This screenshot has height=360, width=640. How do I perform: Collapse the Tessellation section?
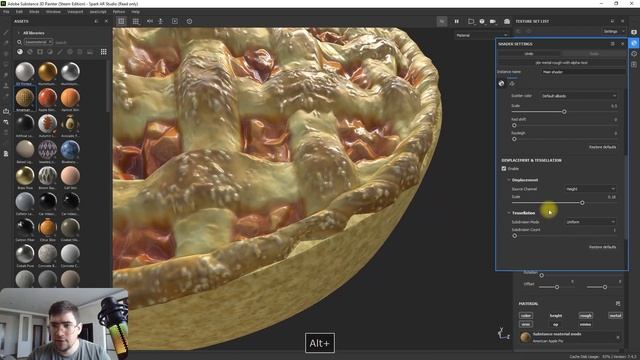click(x=509, y=213)
